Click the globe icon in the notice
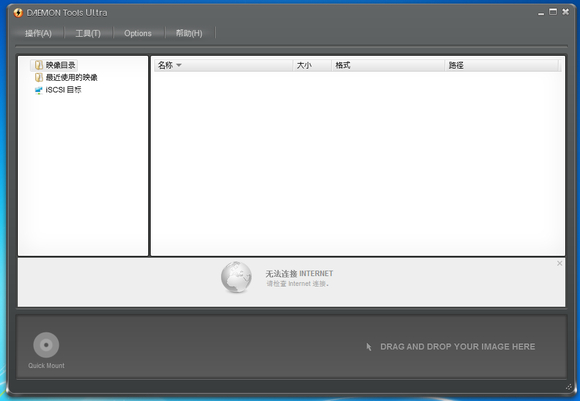This screenshot has height=401, width=580. coord(236,277)
